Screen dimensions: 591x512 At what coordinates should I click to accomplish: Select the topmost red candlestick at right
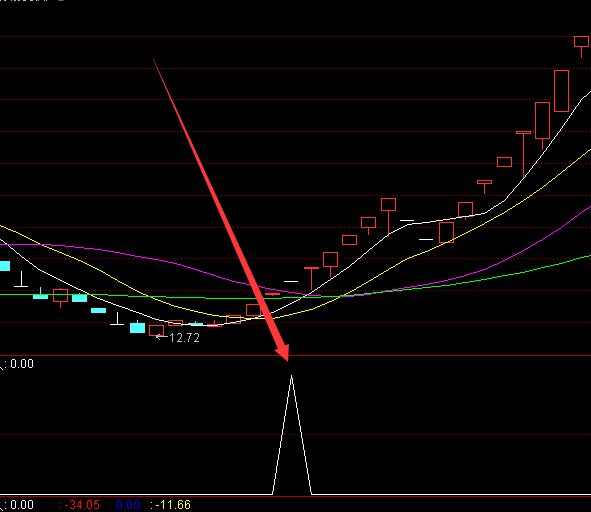pyautogui.click(x=581, y=41)
